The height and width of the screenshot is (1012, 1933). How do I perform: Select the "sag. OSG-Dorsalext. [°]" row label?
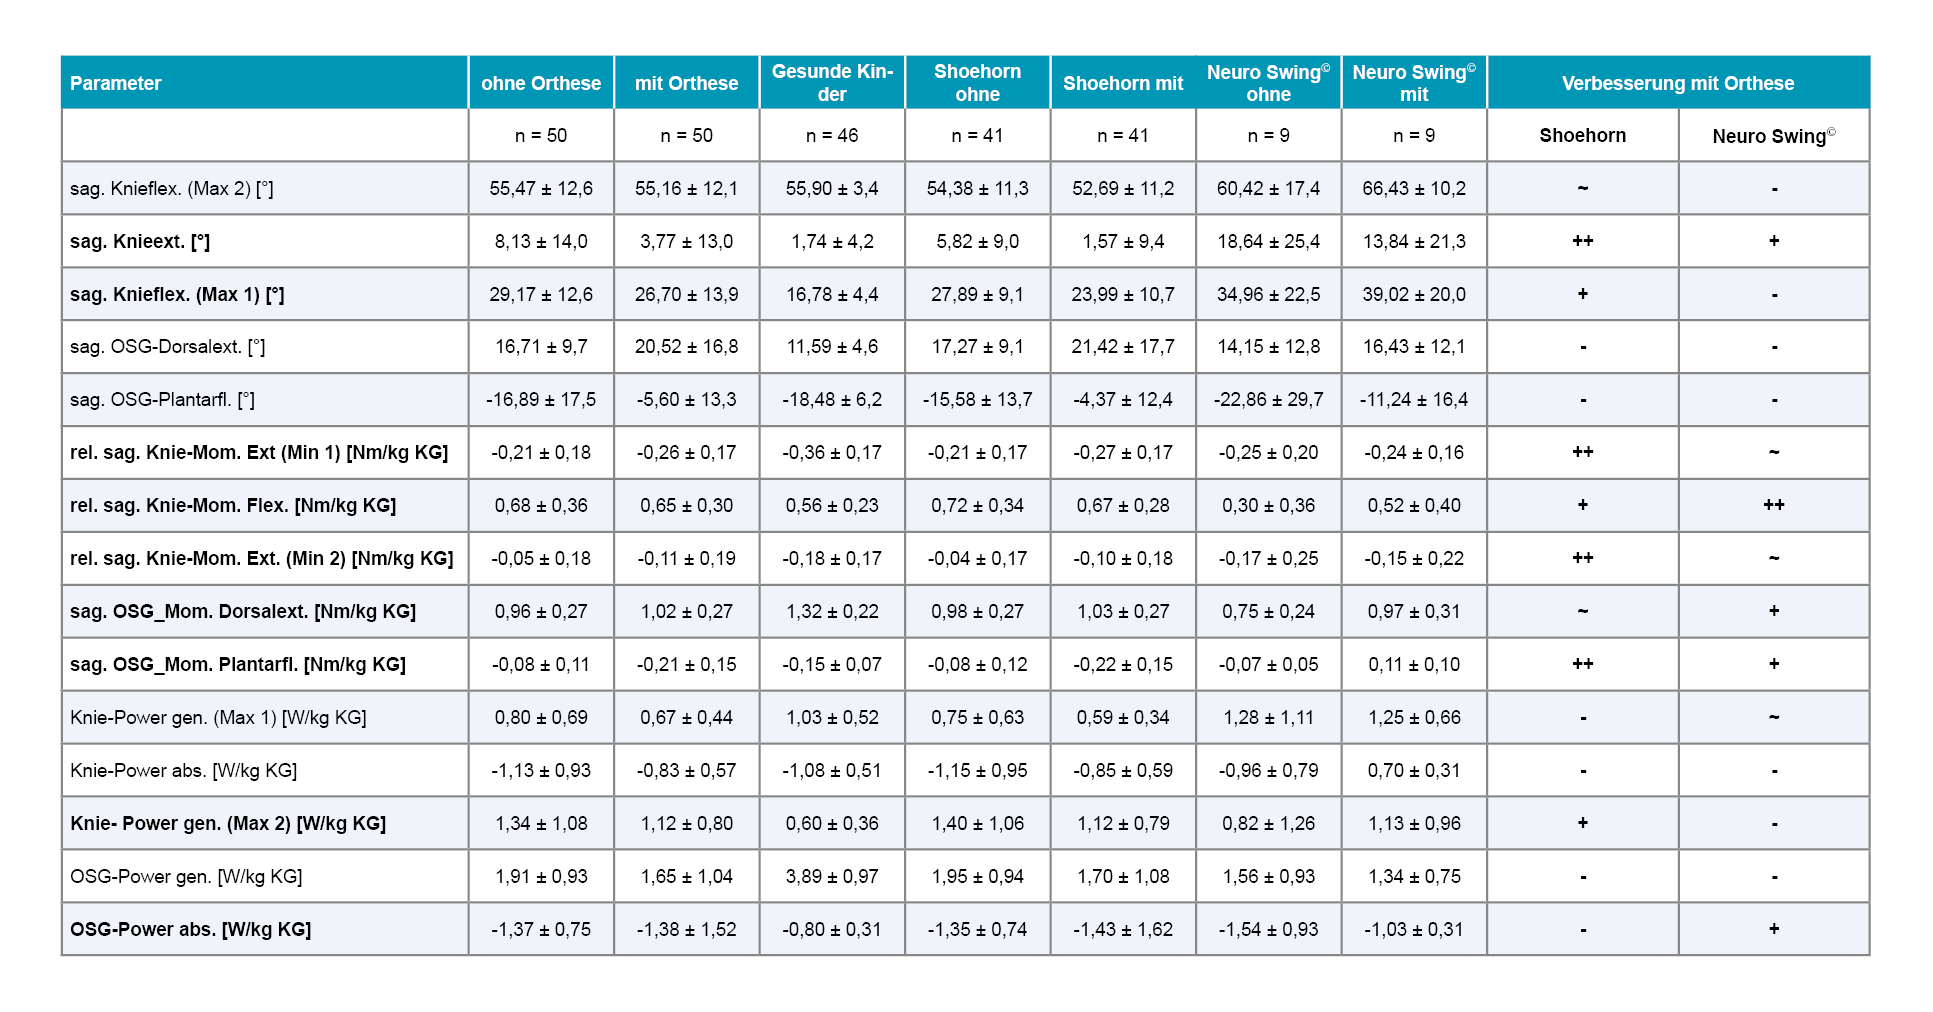[x=167, y=347]
